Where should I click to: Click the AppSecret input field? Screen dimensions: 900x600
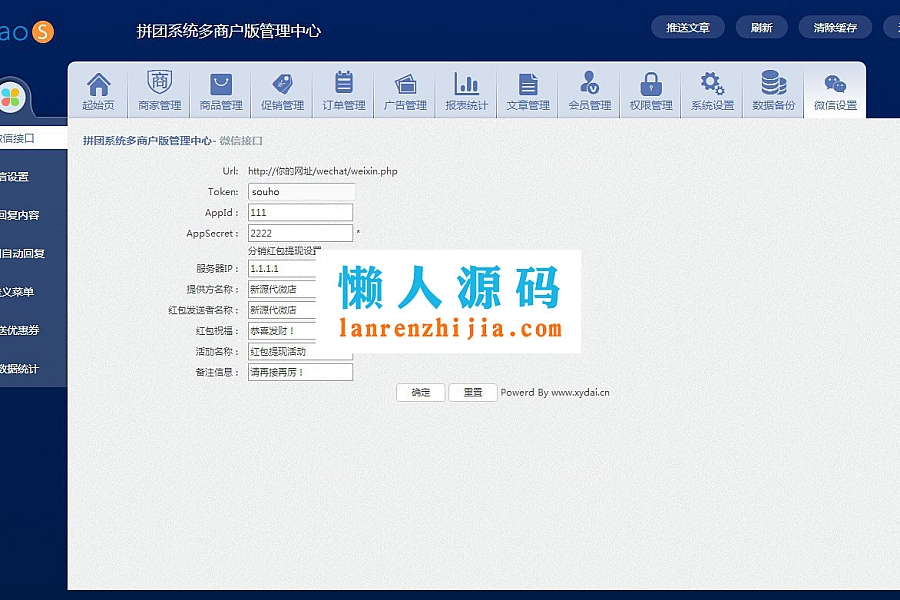click(x=300, y=233)
